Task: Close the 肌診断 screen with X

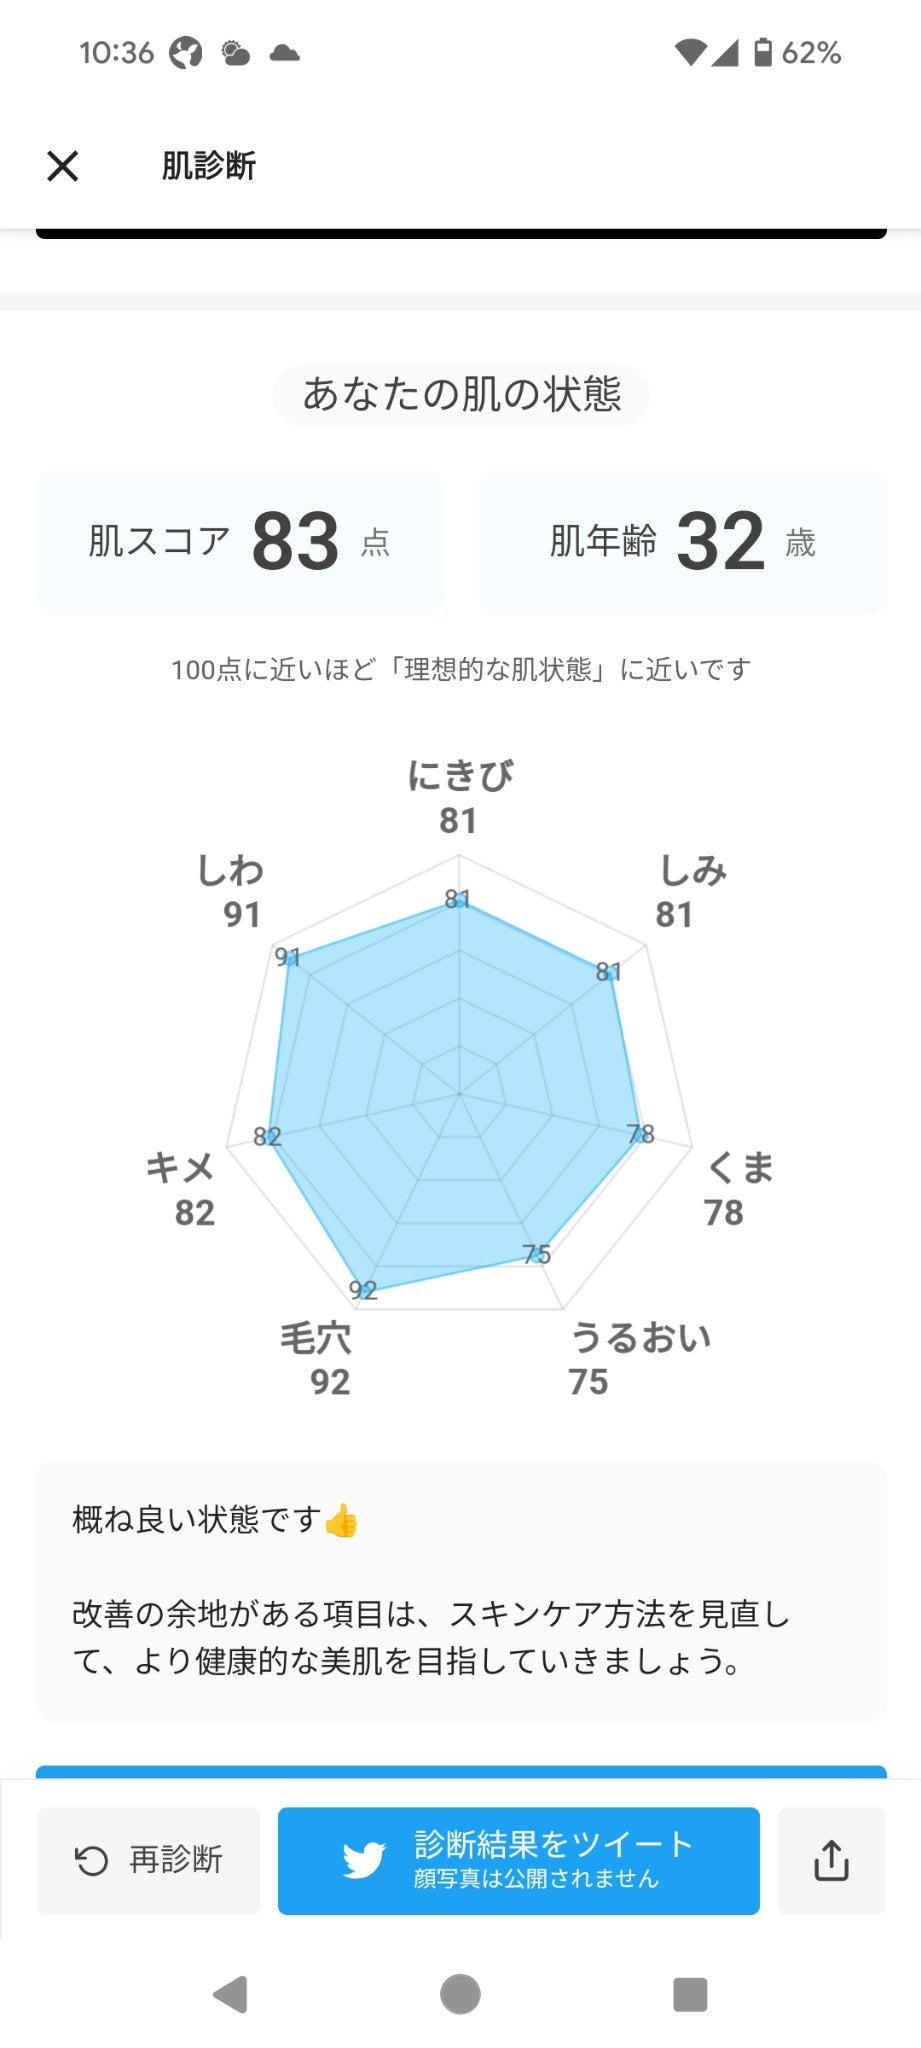Action: tap(63, 166)
